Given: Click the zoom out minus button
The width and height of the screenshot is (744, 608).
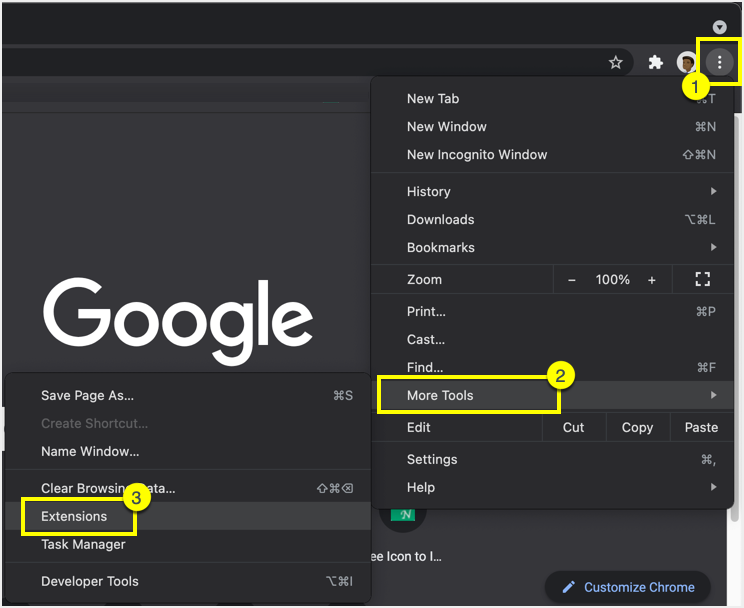Looking at the screenshot, I should (572, 280).
